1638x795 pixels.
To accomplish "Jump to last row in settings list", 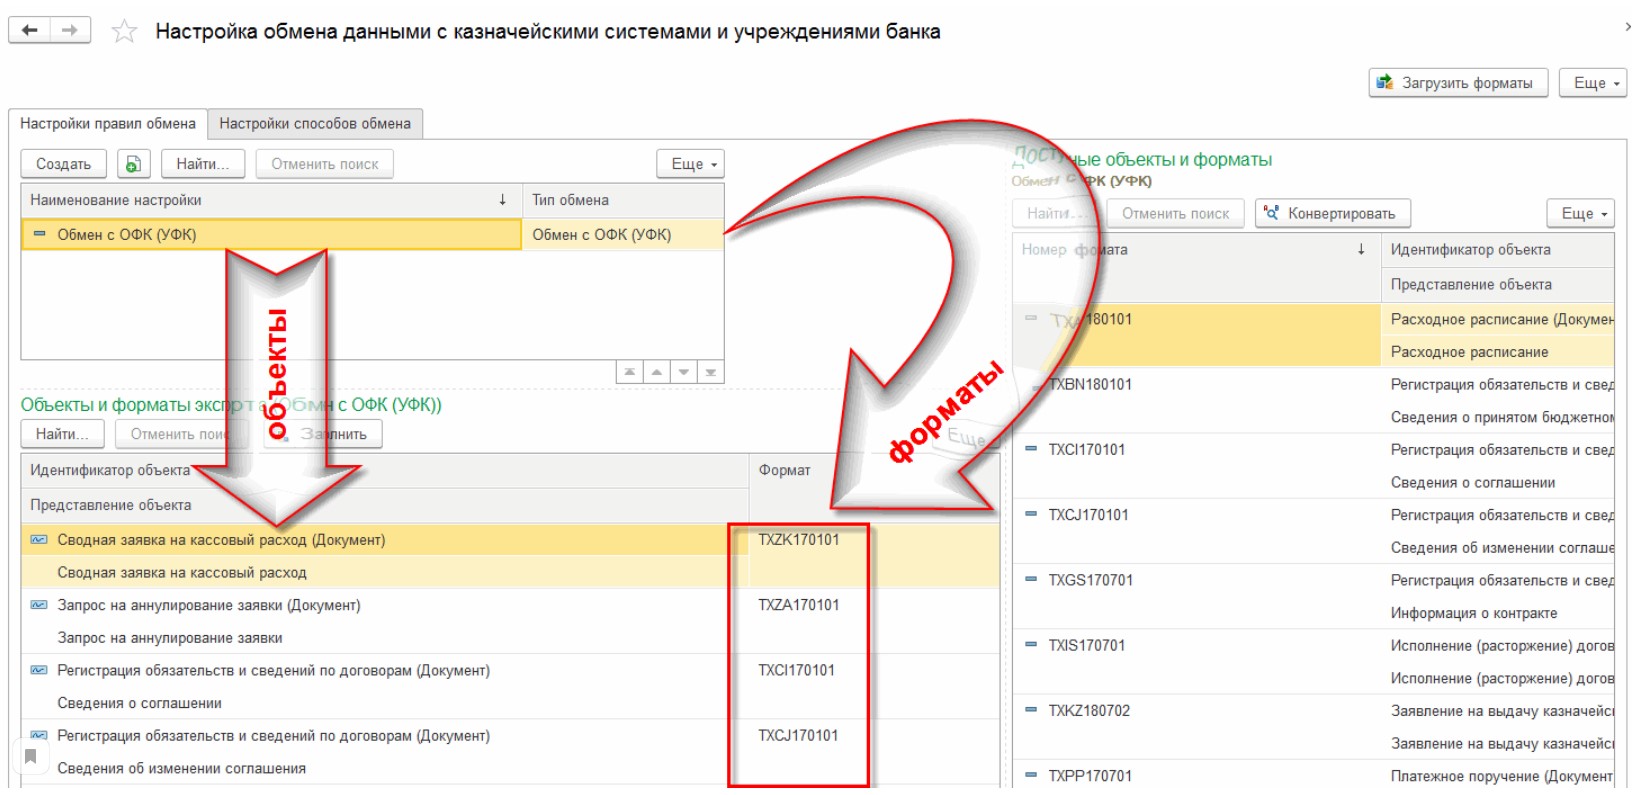I will coord(710,372).
